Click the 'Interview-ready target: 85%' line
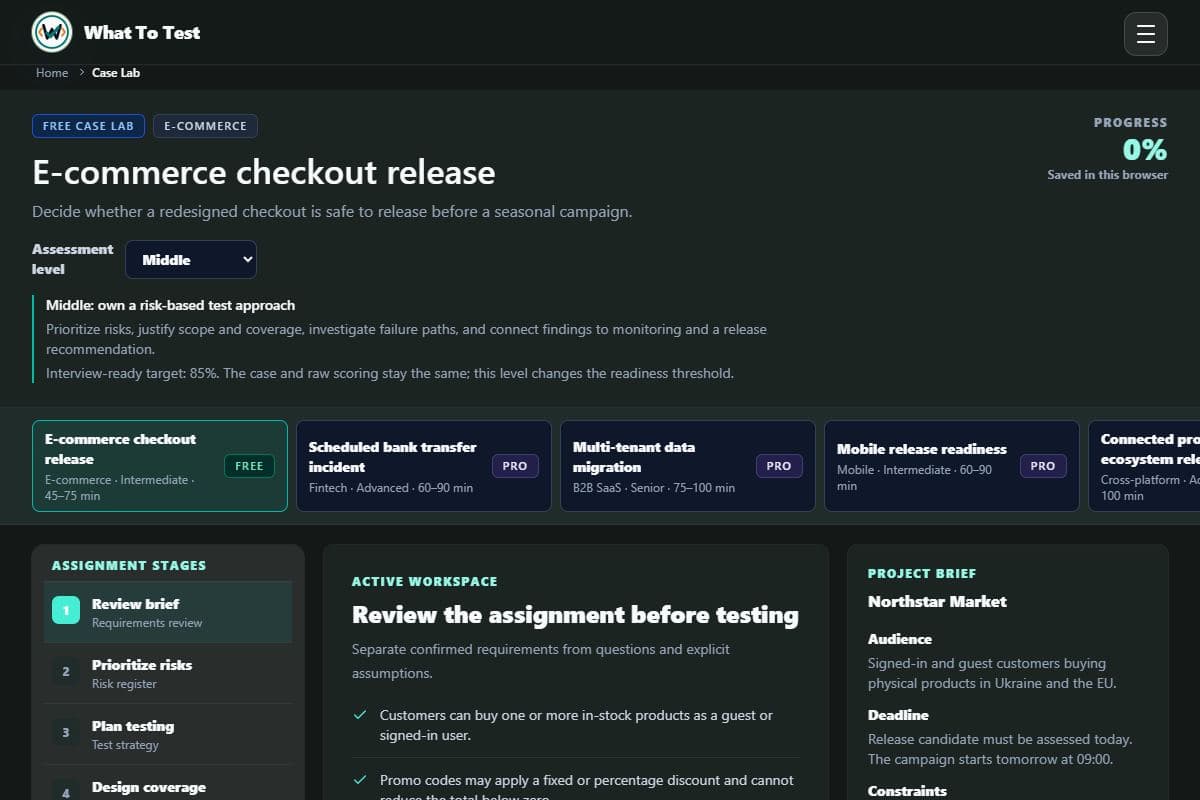Screen dimensions: 1200x800 [x=390, y=373]
